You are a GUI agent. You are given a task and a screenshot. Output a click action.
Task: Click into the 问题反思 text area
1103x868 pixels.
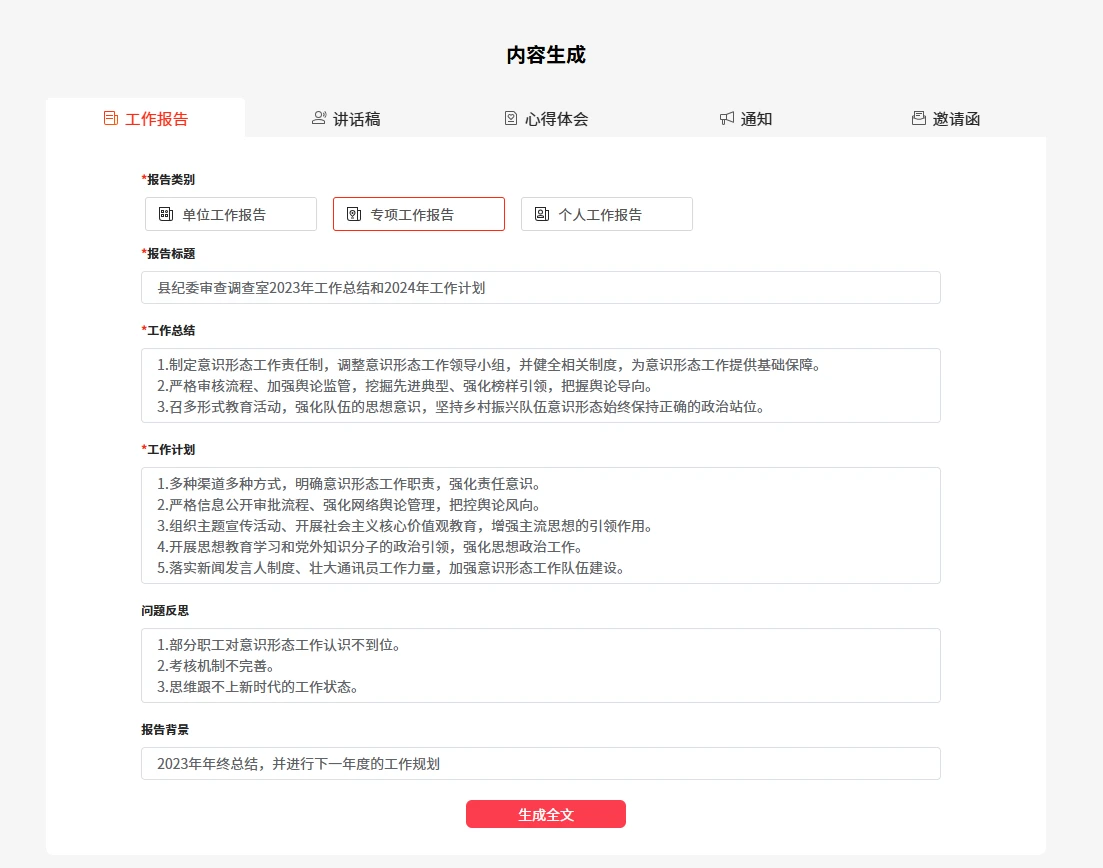click(540, 665)
